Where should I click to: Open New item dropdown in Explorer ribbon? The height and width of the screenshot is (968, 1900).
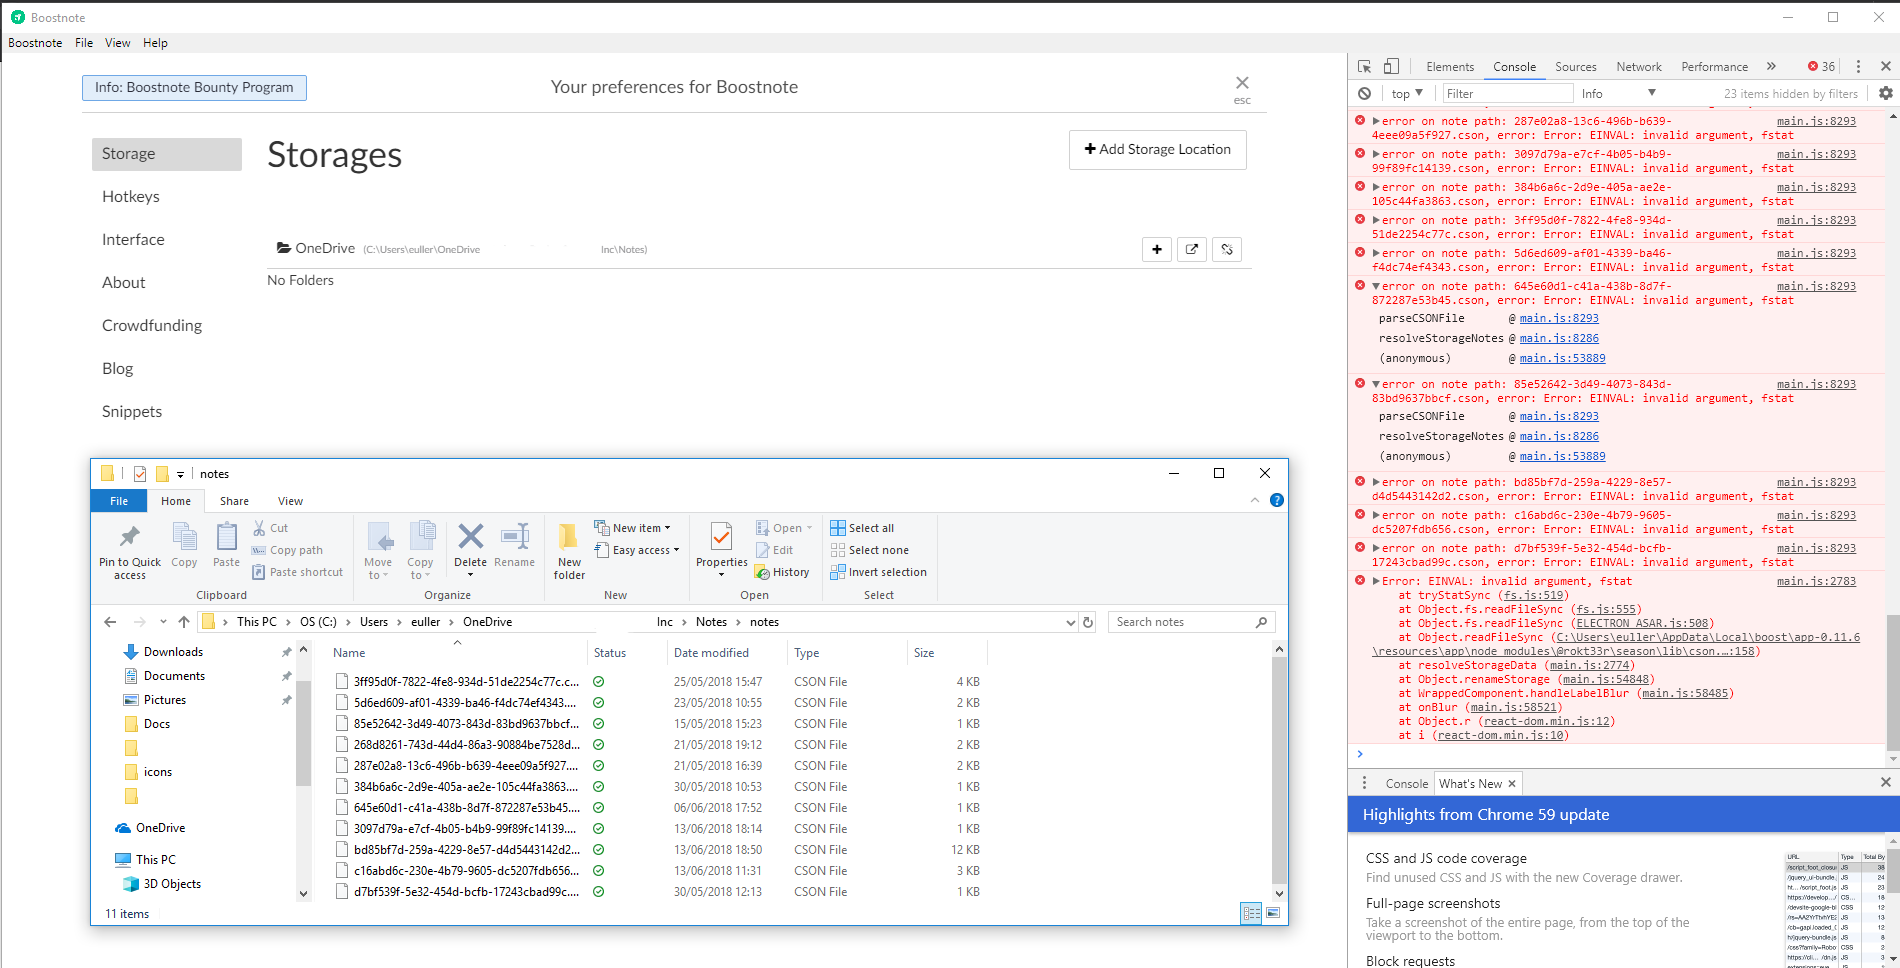pyautogui.click(x=632, y=528)
